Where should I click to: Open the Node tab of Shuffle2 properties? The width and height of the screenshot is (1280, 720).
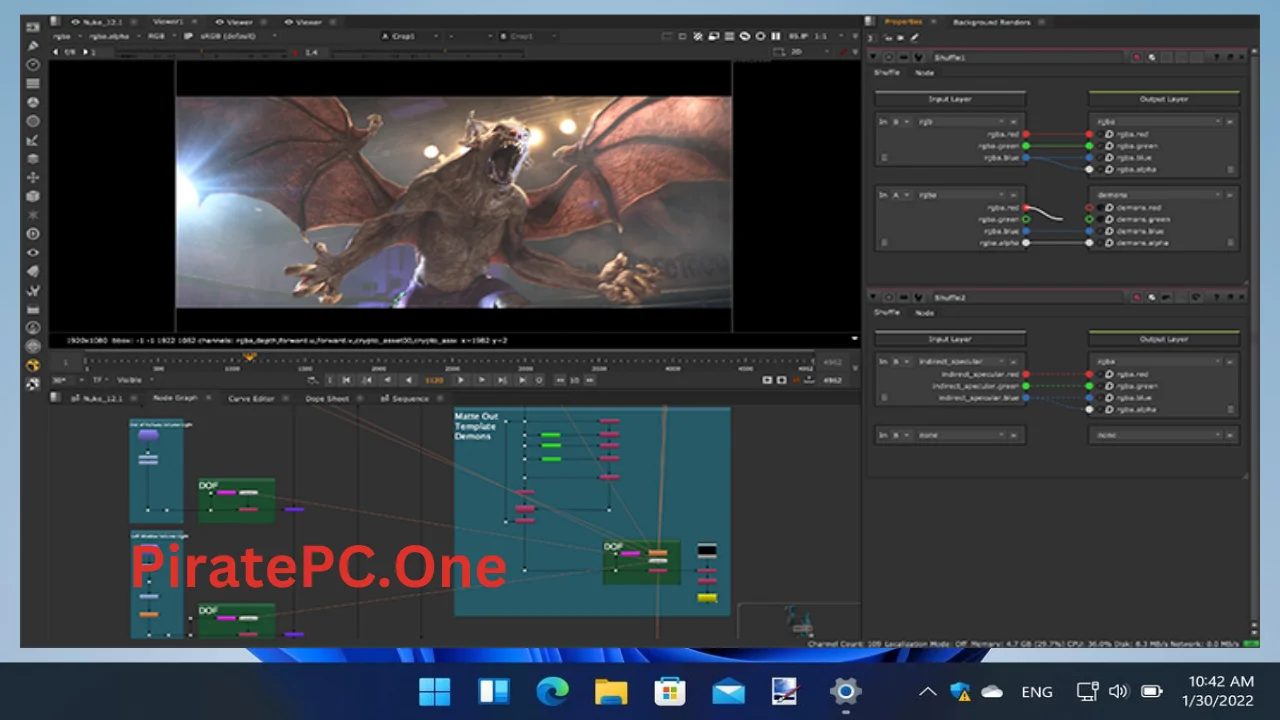925,313
